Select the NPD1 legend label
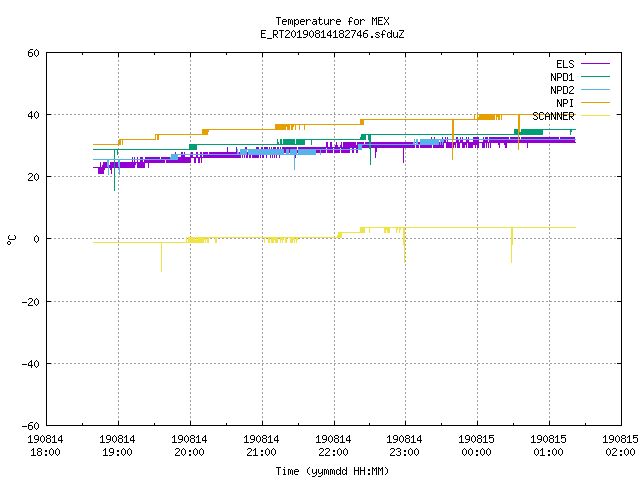This screenshot has height=480, width=640. coord(562,77)
